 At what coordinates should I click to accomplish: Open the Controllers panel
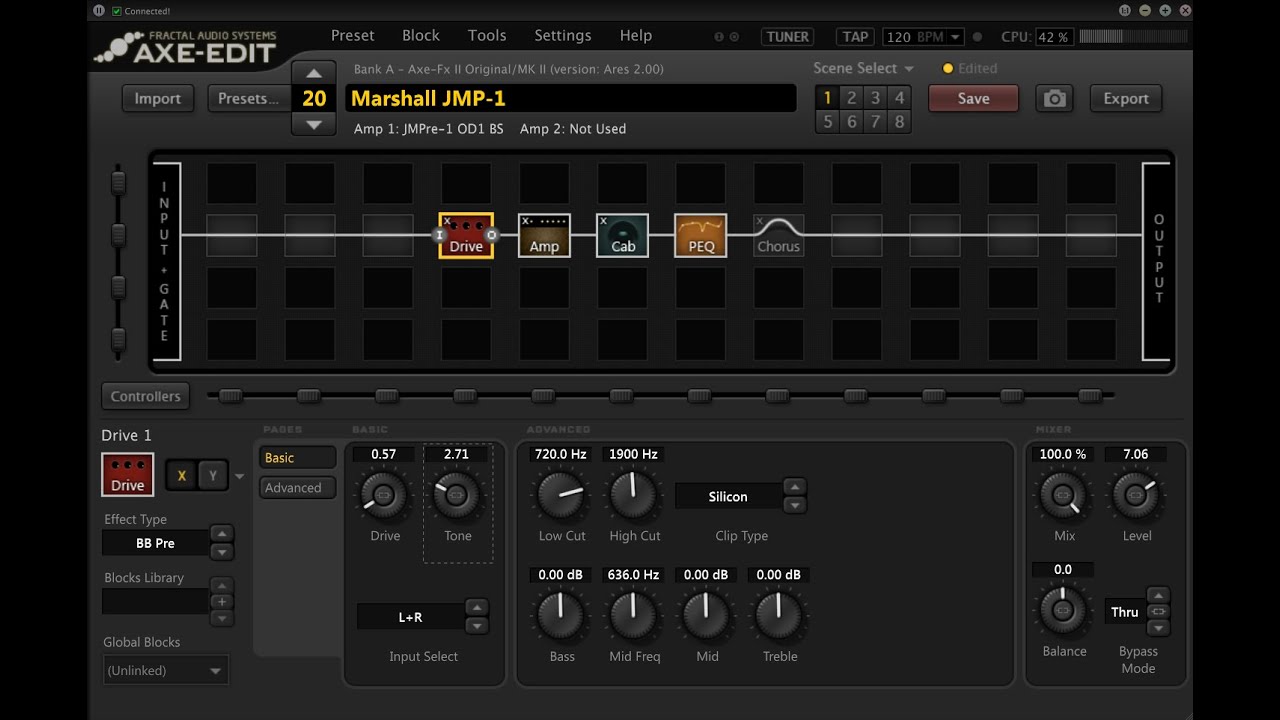click(x=145, y=396)
